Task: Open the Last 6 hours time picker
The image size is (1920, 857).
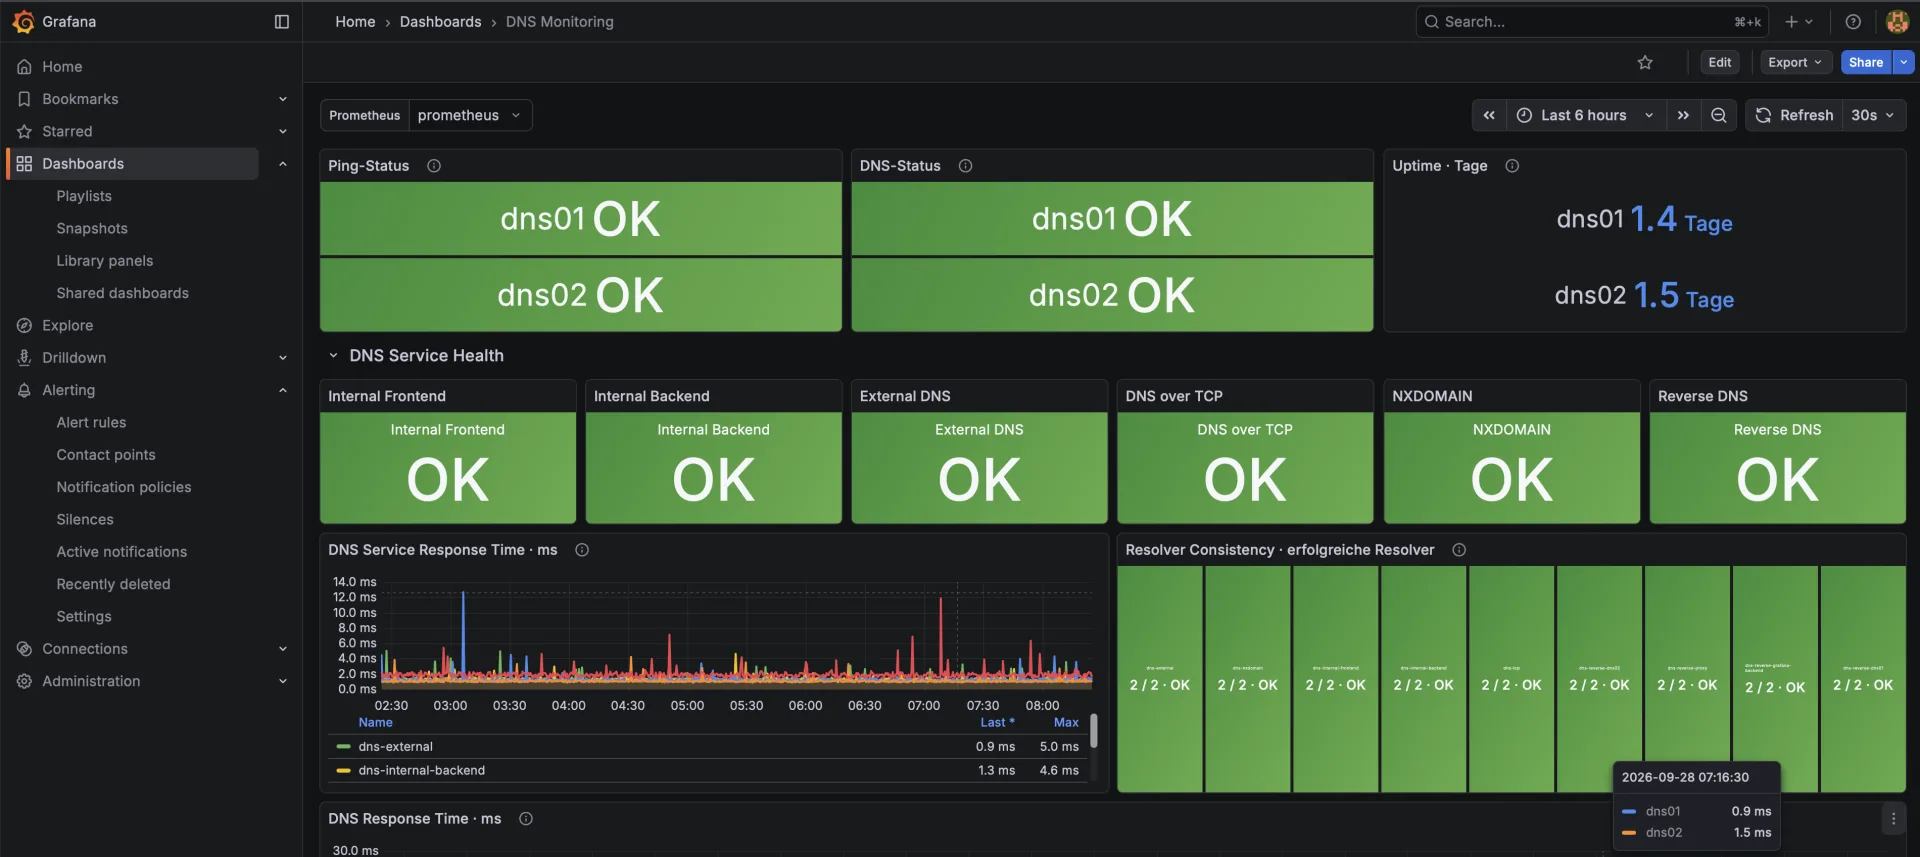Action: 1586,115
